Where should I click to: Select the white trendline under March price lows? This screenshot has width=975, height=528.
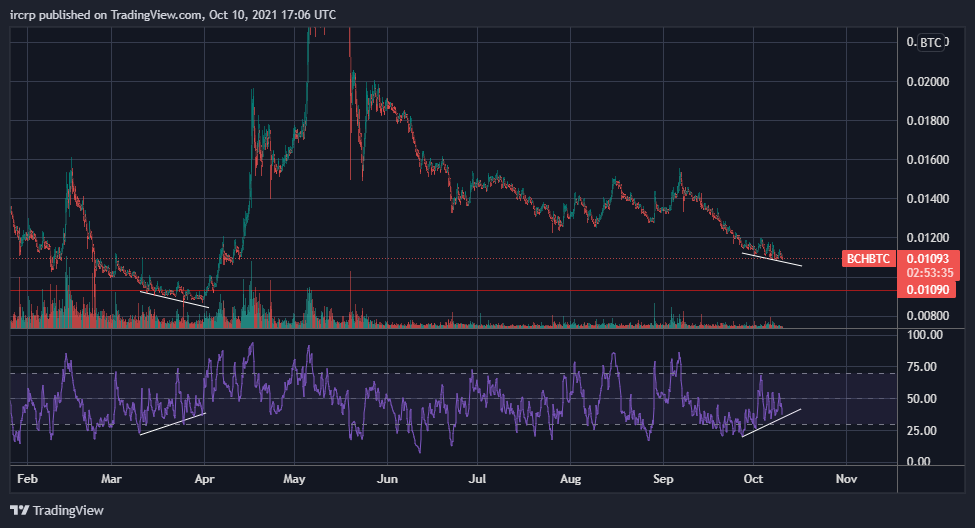tap(174, 299)
